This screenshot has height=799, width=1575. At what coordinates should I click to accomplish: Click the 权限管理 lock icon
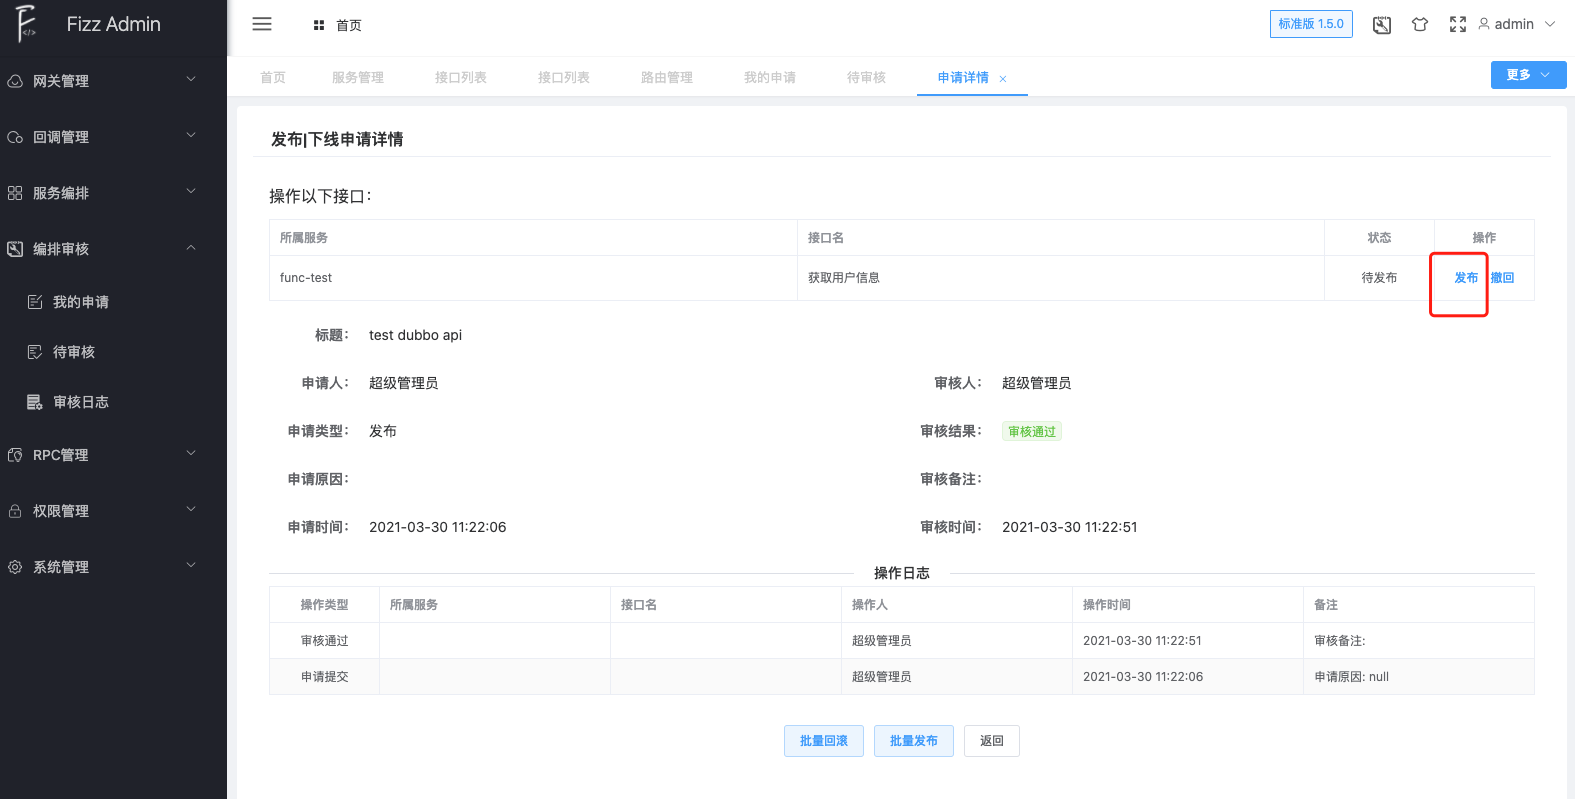pos(15,511)
